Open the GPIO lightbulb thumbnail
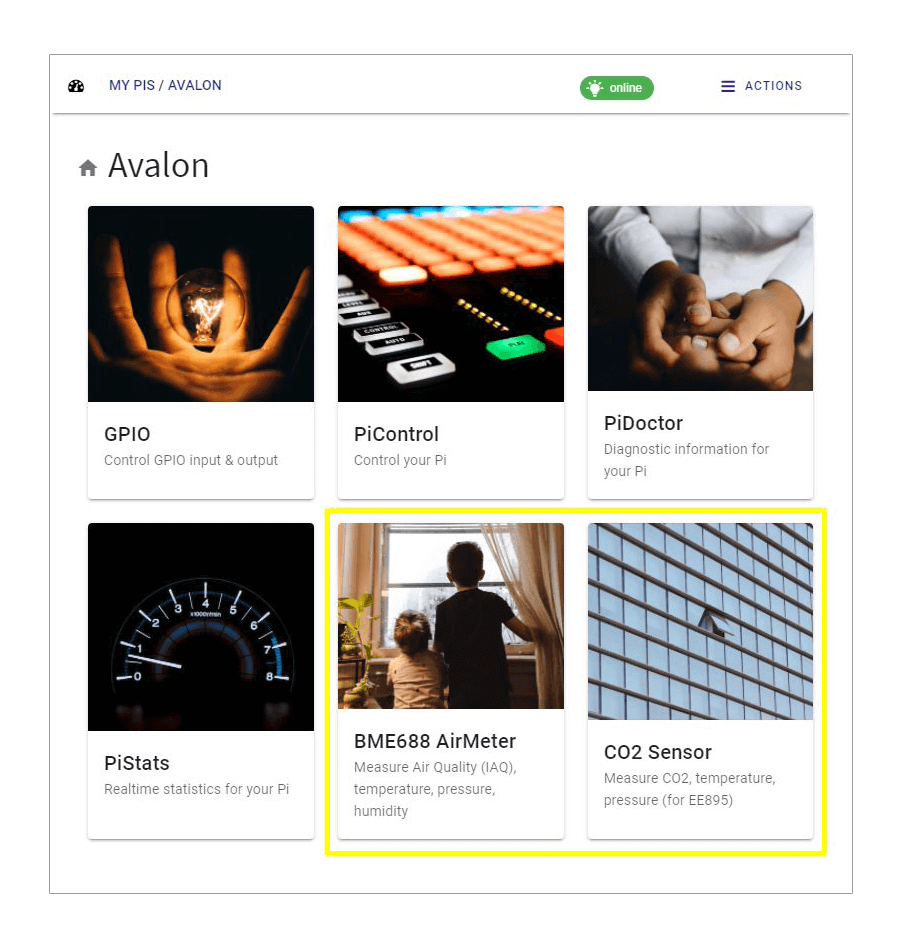The height and width of the screenshot is (950, 900). (201, 304)
